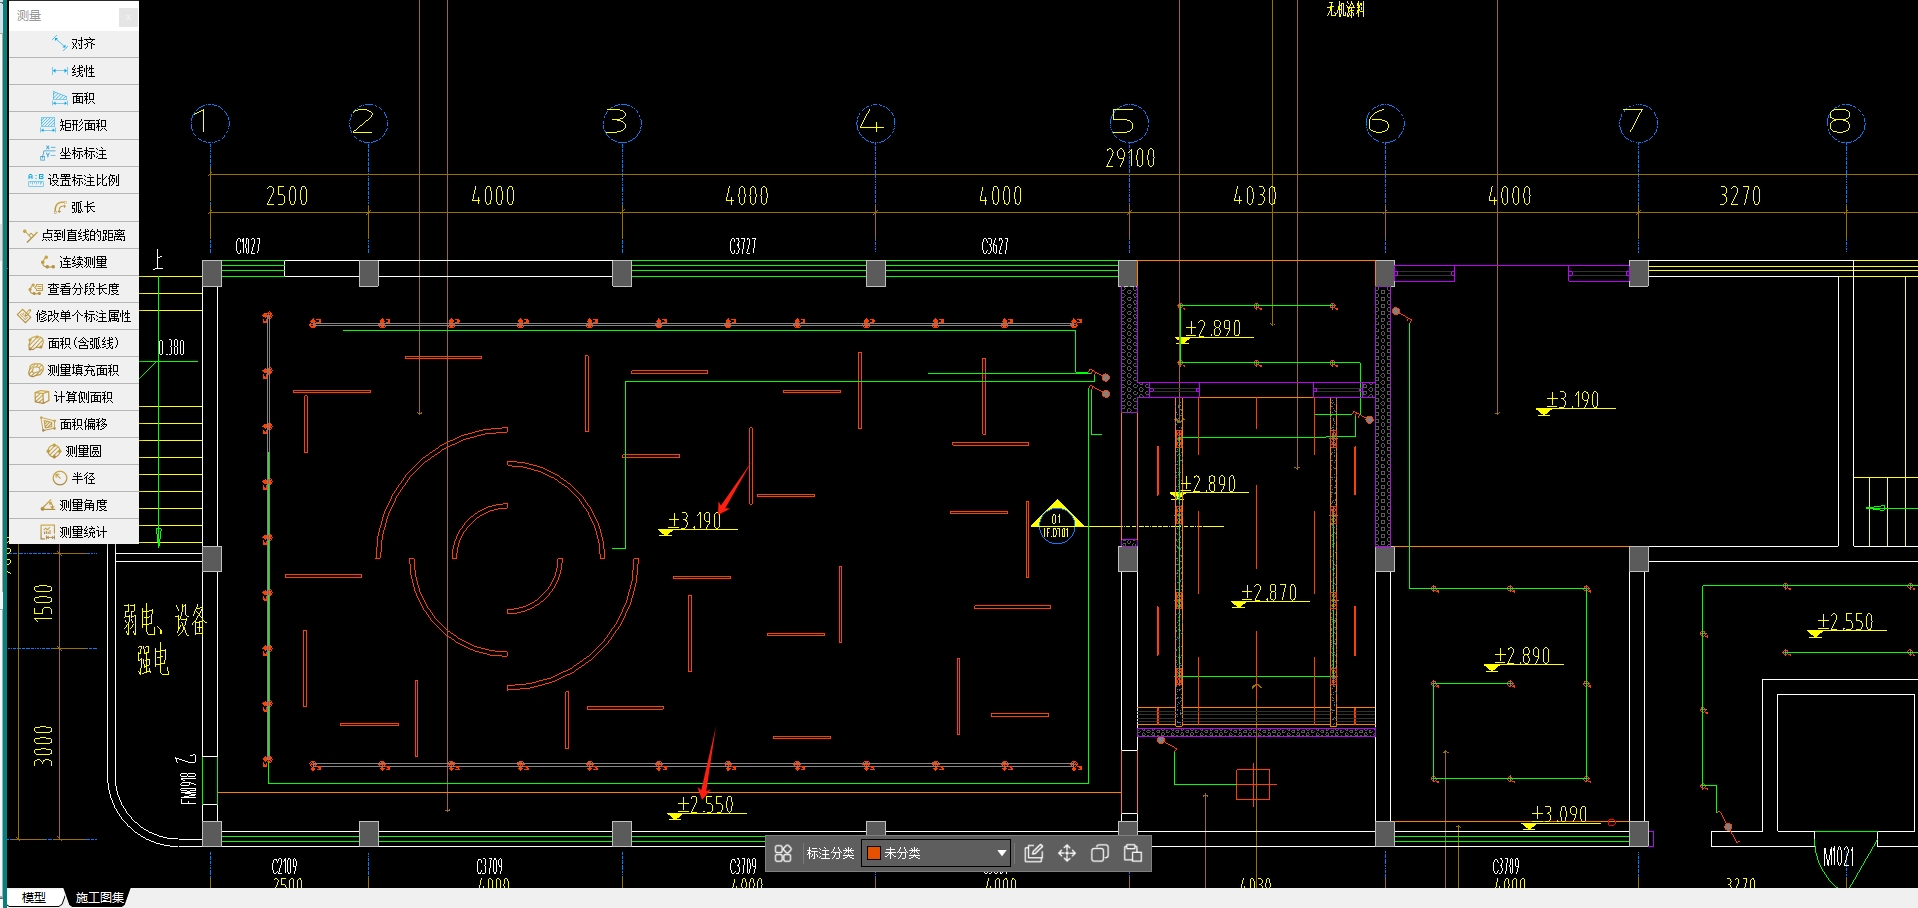Click the paste clipboard icon in floating toolbar
This screenshot has height=908, width=1918.
click(1133, 853)
